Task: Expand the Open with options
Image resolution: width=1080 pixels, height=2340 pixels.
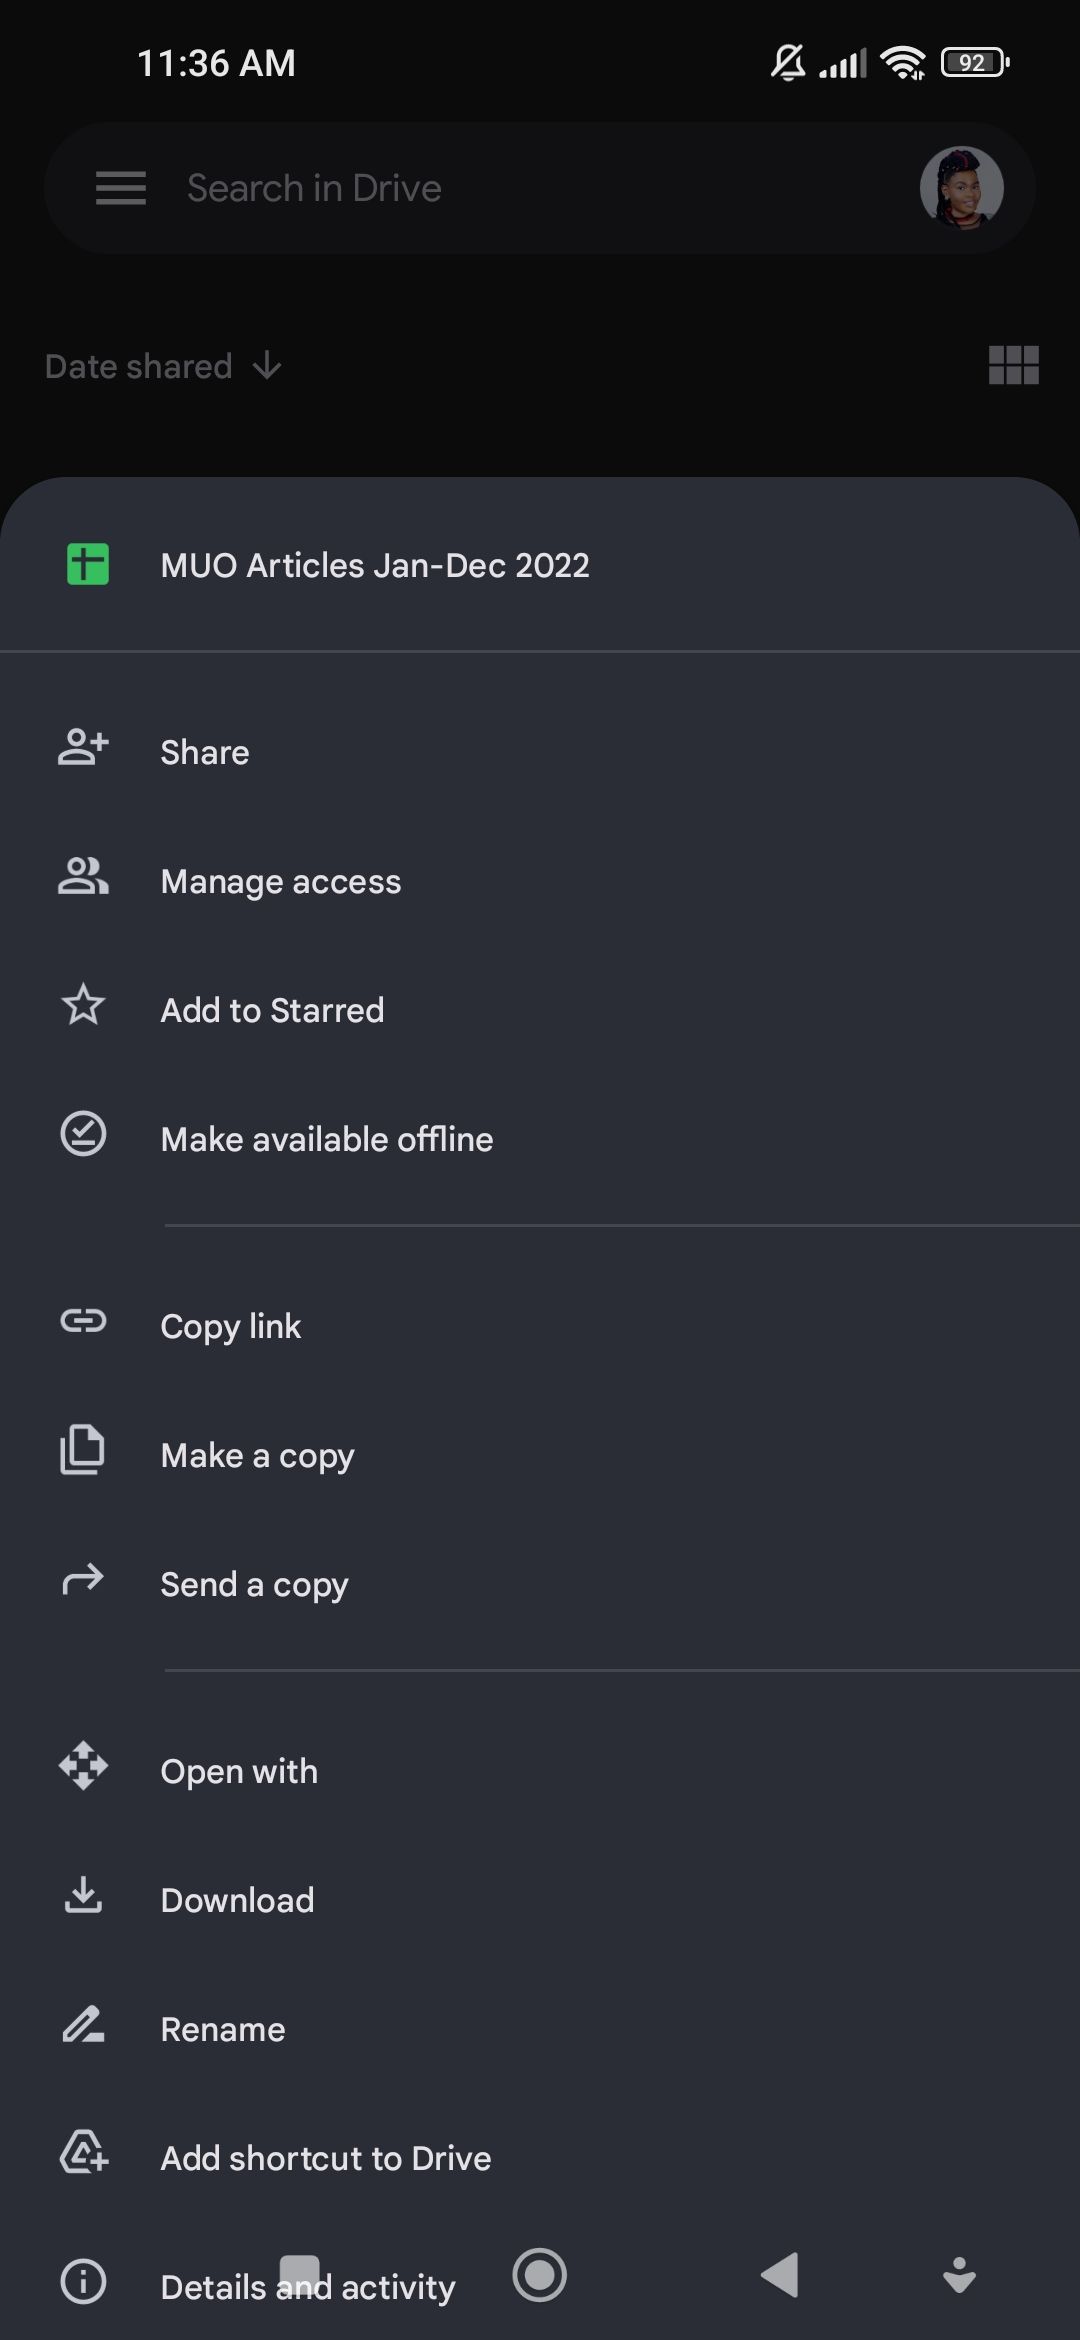Action: (239, 1771)
